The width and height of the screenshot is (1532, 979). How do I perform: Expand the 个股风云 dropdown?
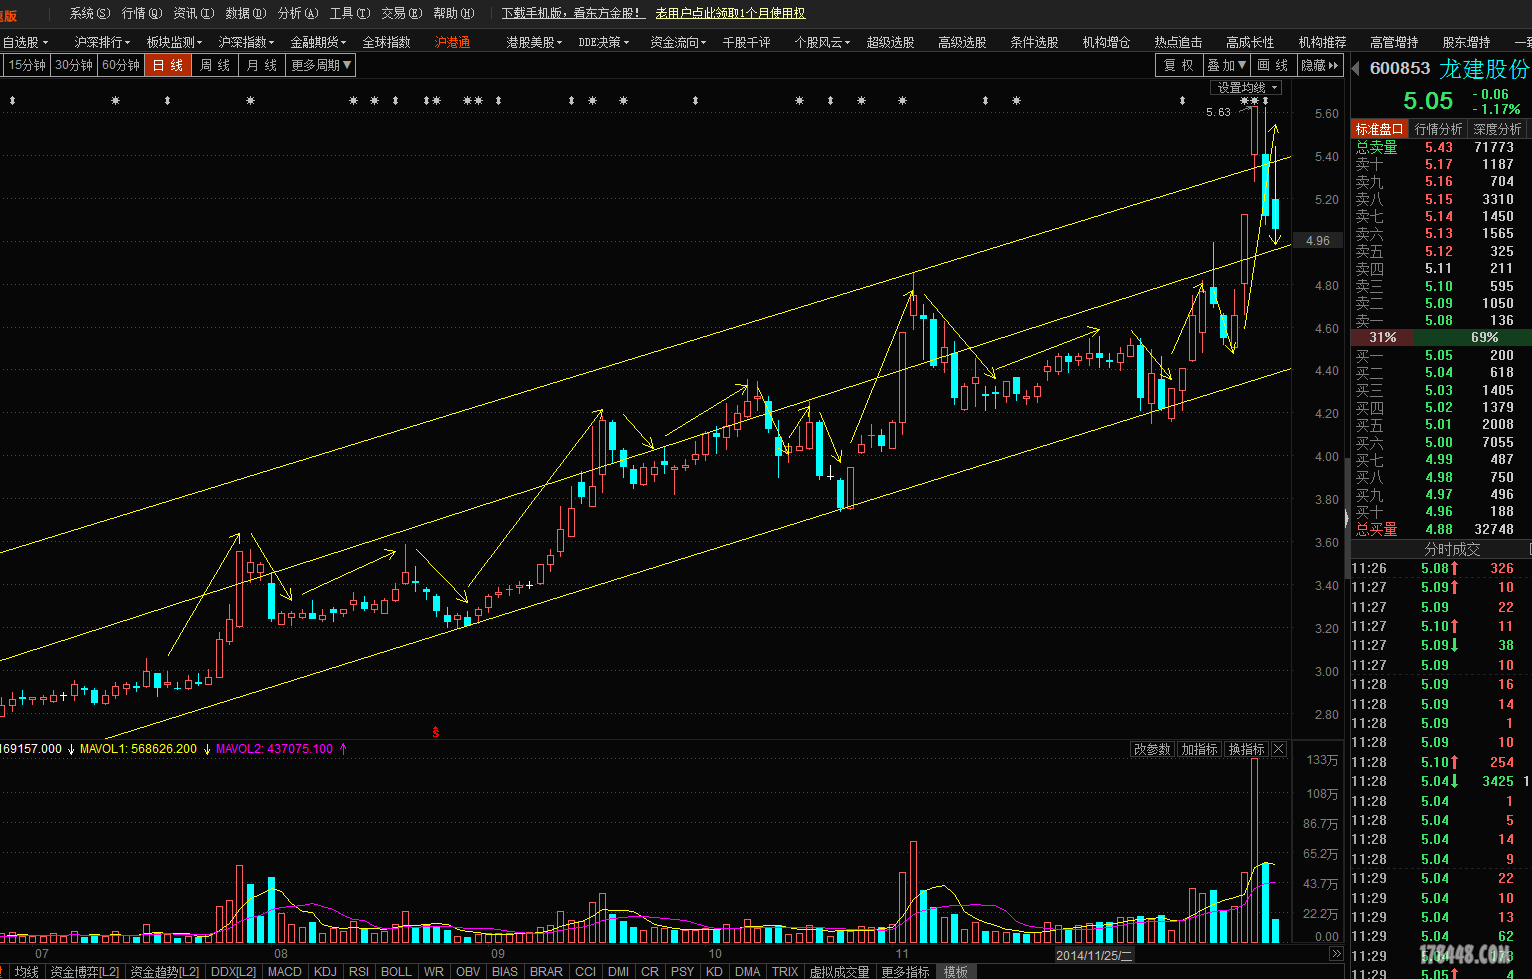point(822,42)
